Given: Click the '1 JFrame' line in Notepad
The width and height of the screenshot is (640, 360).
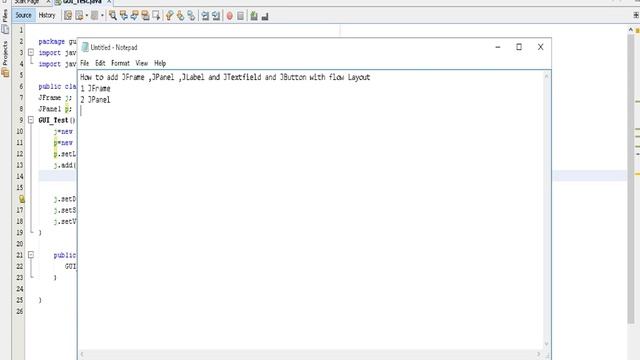Looking at the screenshot, I should (95, 89).
